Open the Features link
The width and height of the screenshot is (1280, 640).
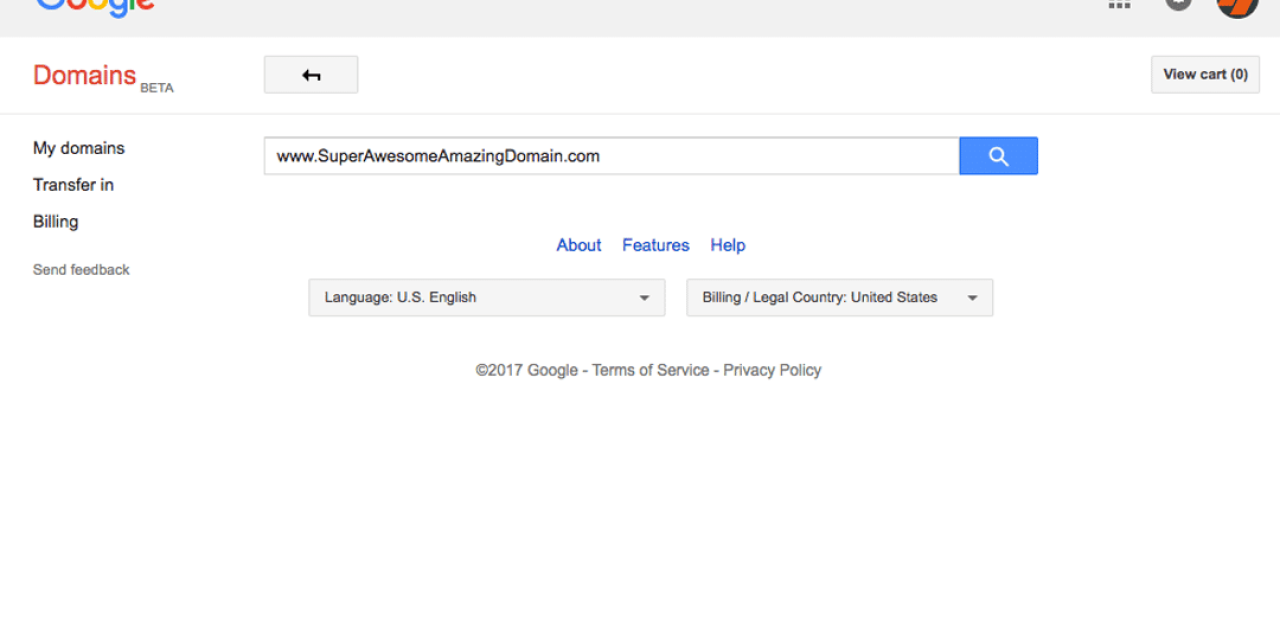[656, 245]
